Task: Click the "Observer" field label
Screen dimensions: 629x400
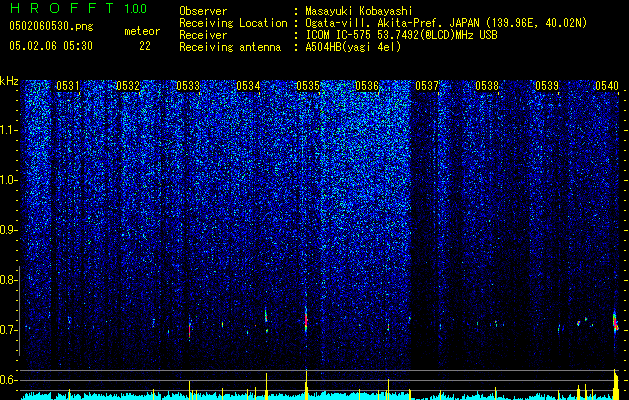Action: (203, 12)
